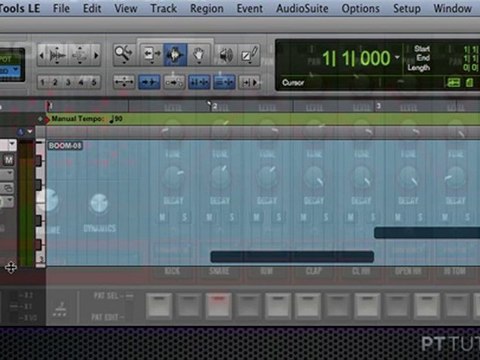Toggle Tab to Transients
Viewport: 480px width, 360px height.
pyautogui.click(x=149, y=82)
